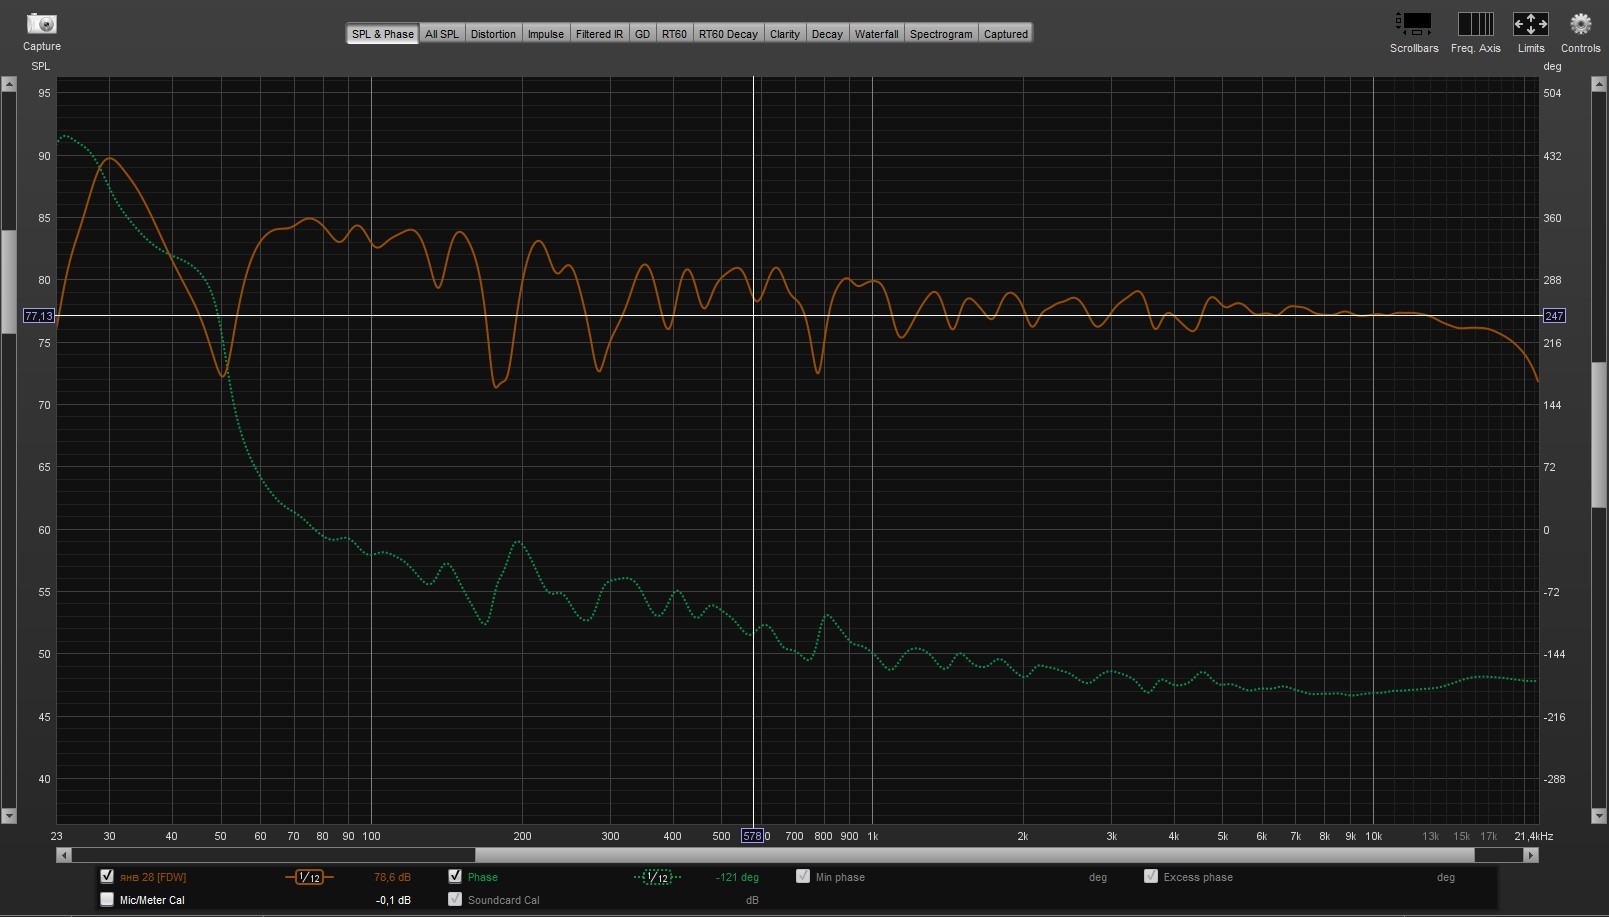This screenshot has width=1609, height=917.
Task: Click the -121 deg phase readout
Action: 737,877
